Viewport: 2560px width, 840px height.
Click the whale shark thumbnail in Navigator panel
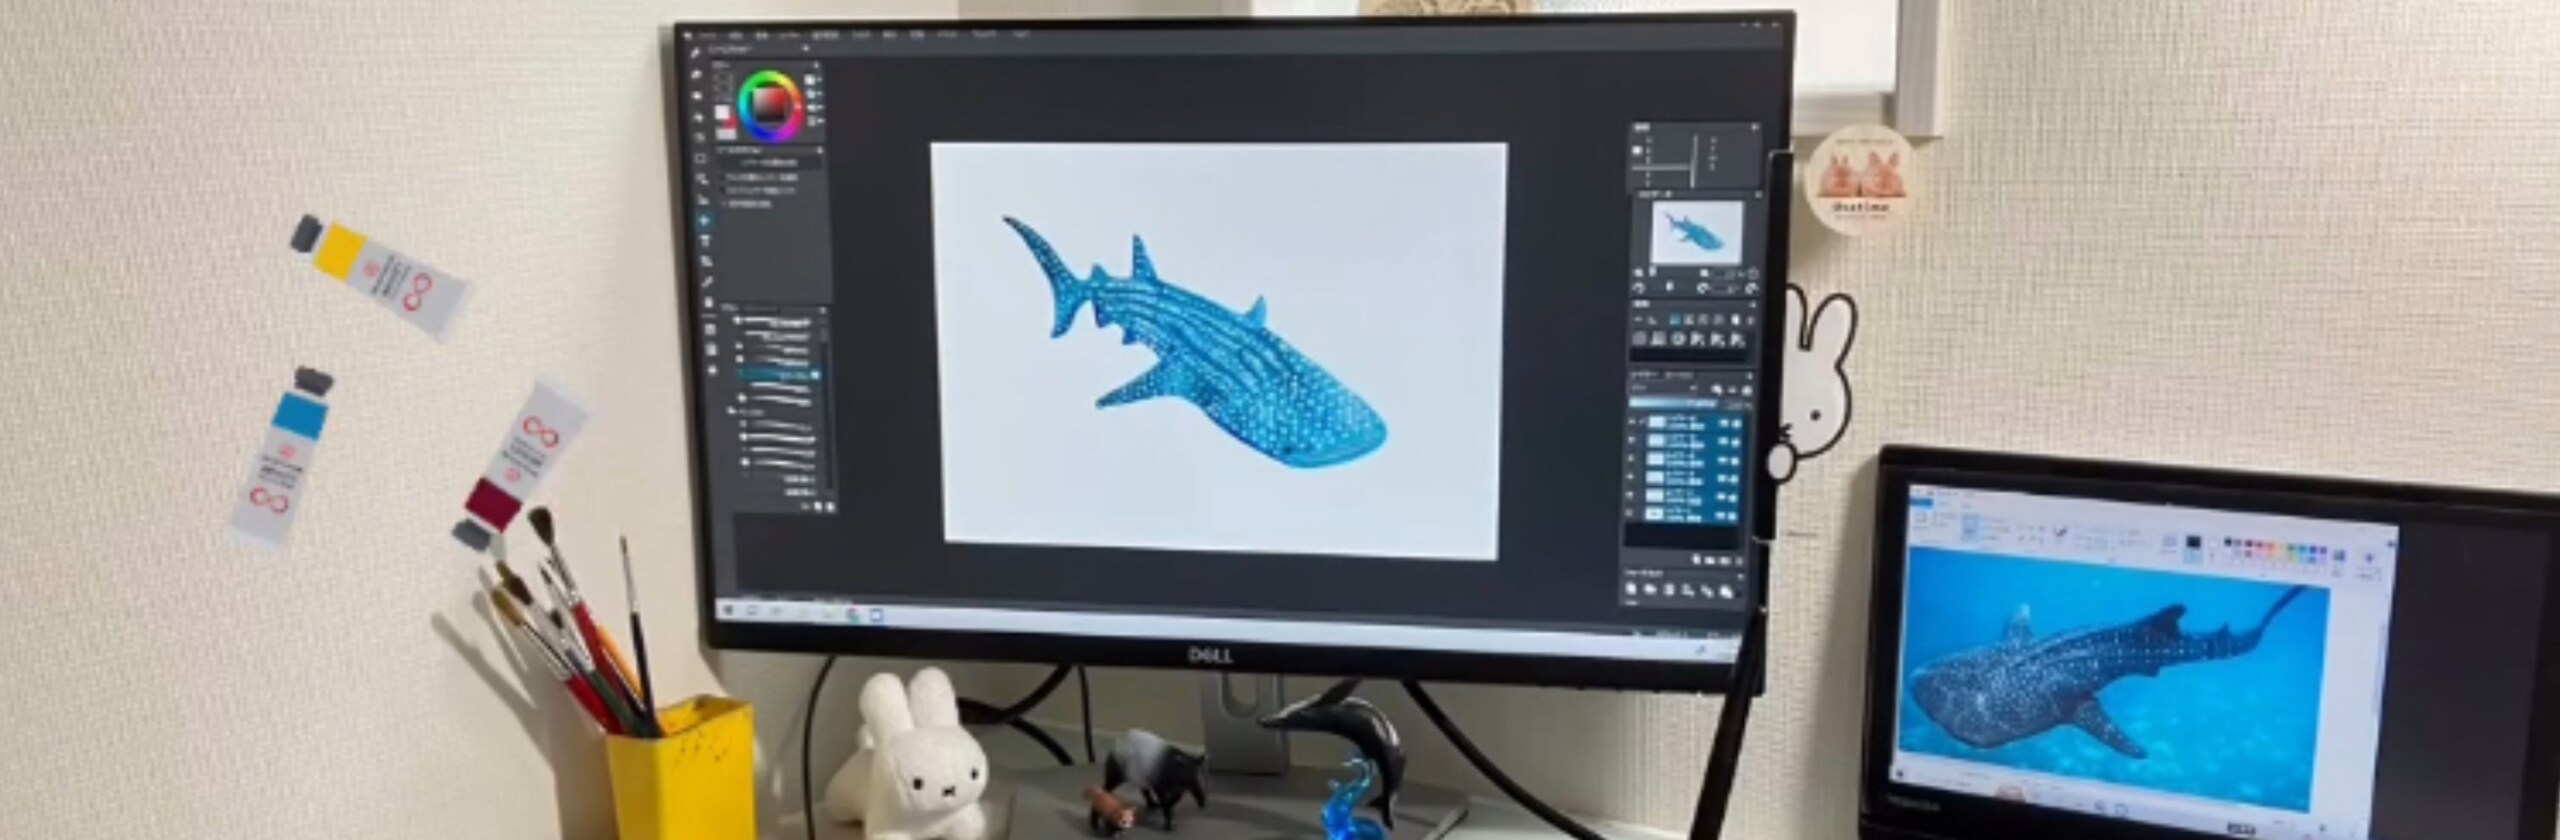click(1697, 233)
